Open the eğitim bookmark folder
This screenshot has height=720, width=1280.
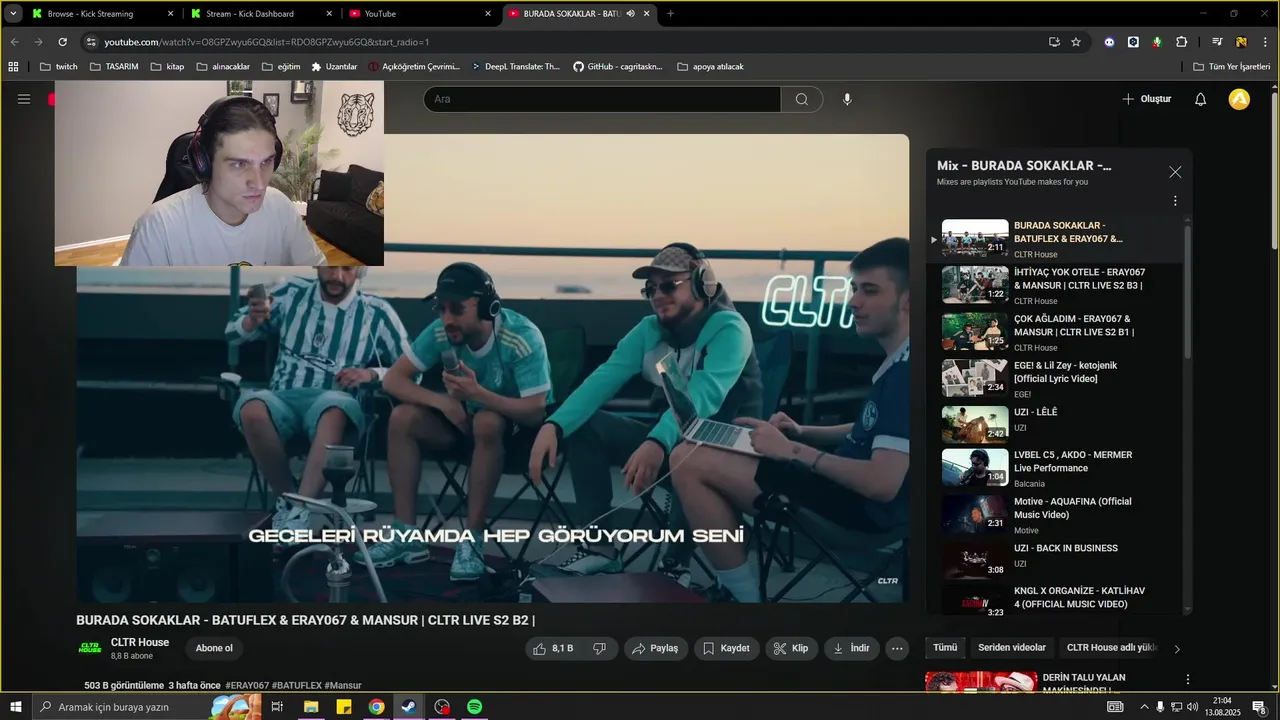[281, 67]
